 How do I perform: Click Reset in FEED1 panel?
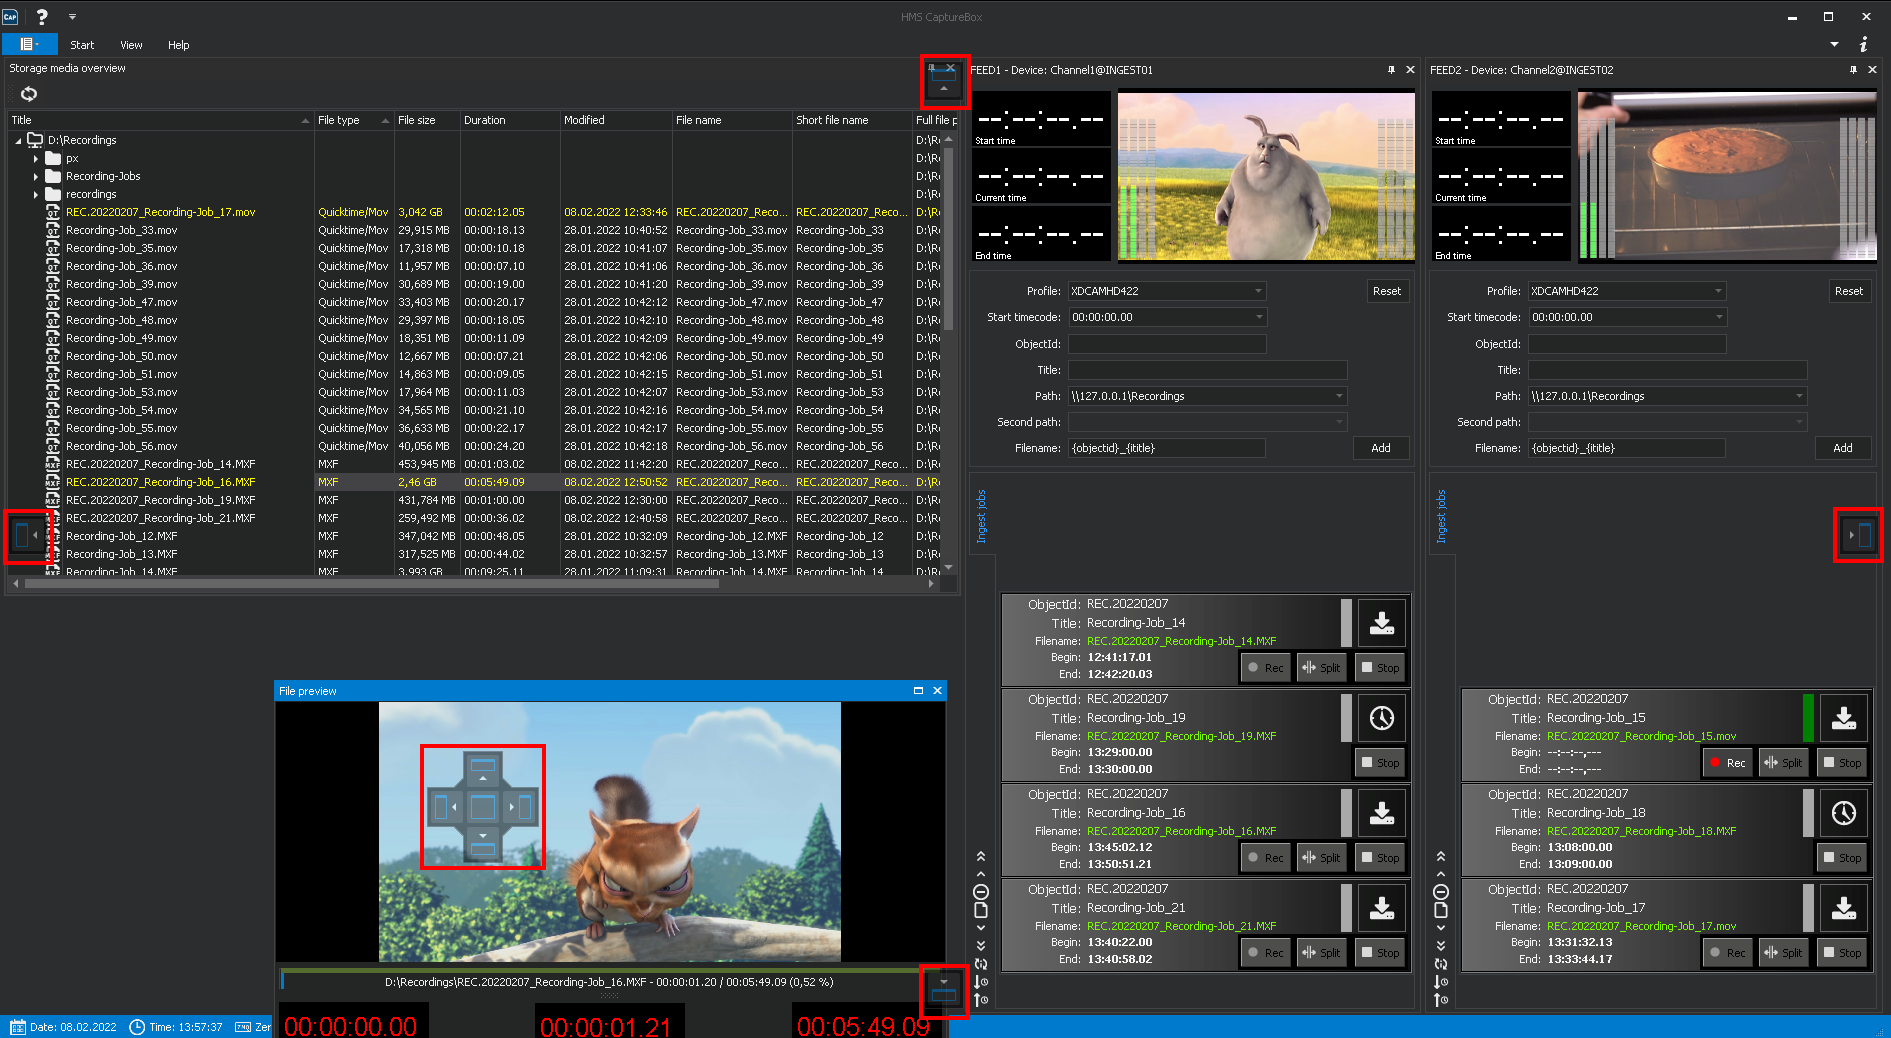click(1387, 291)
